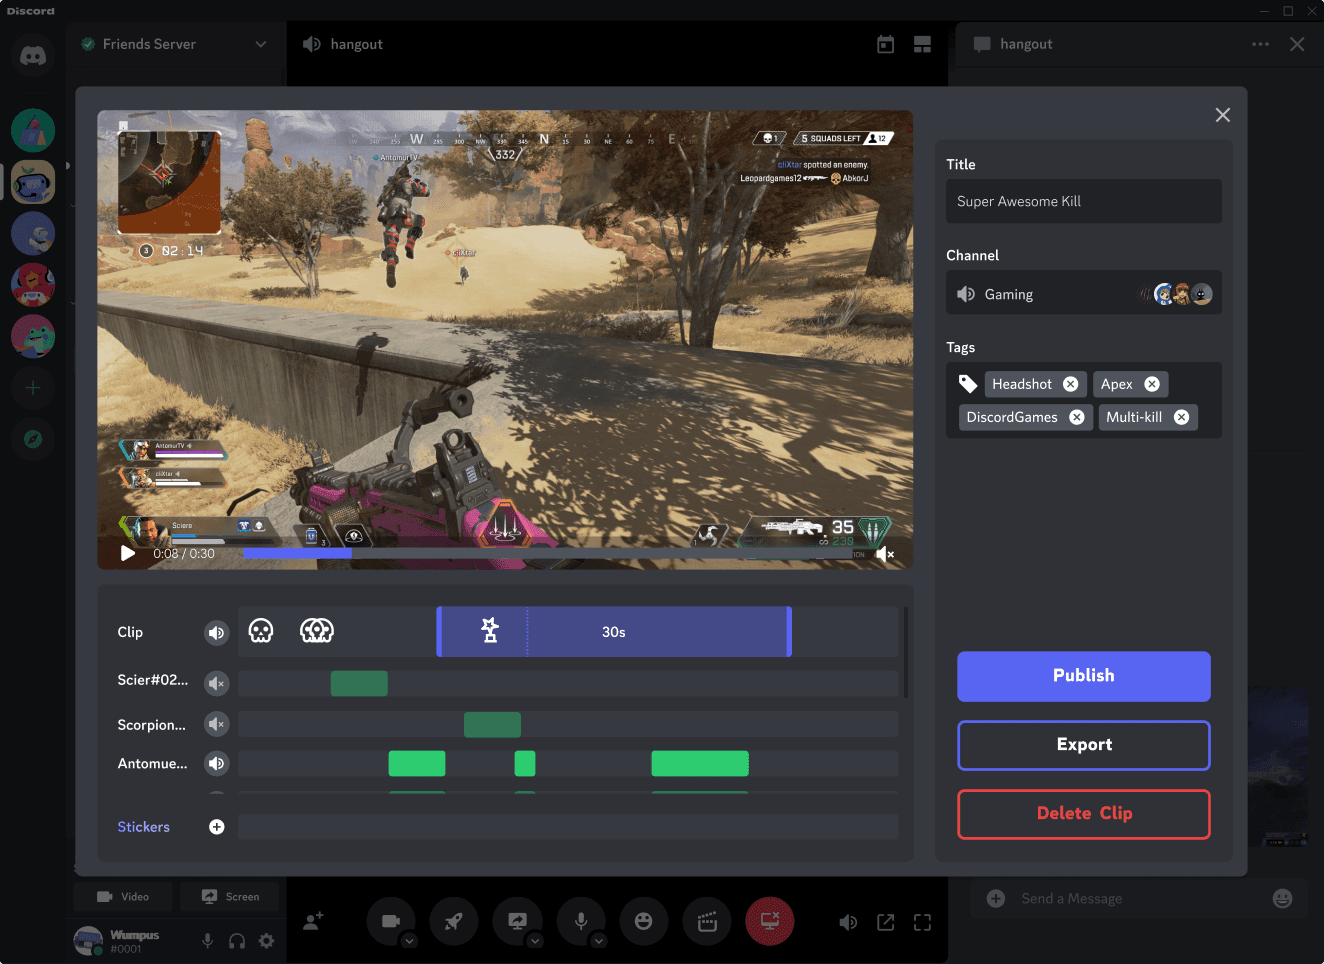Remove the Apex tag
Image resolution: width=1324 pixels, height=964 pixels.
pyautogui.click(x=1151, y=384)
